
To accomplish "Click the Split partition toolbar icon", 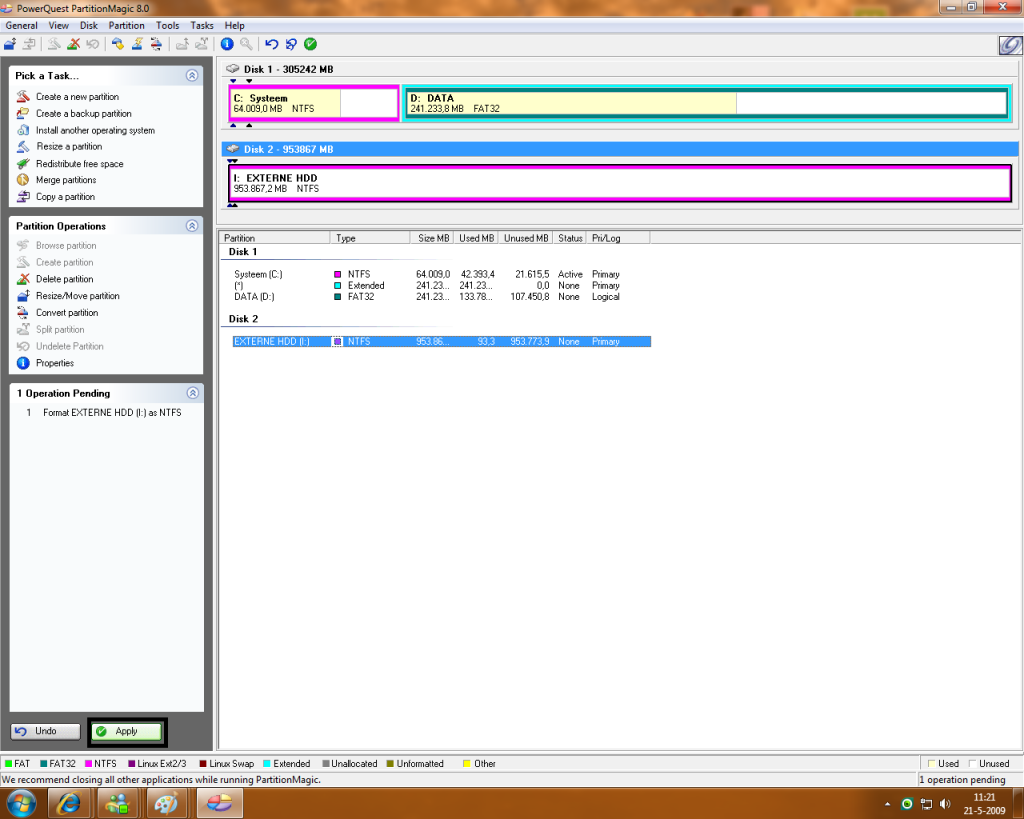I will (x=202, y=44).
